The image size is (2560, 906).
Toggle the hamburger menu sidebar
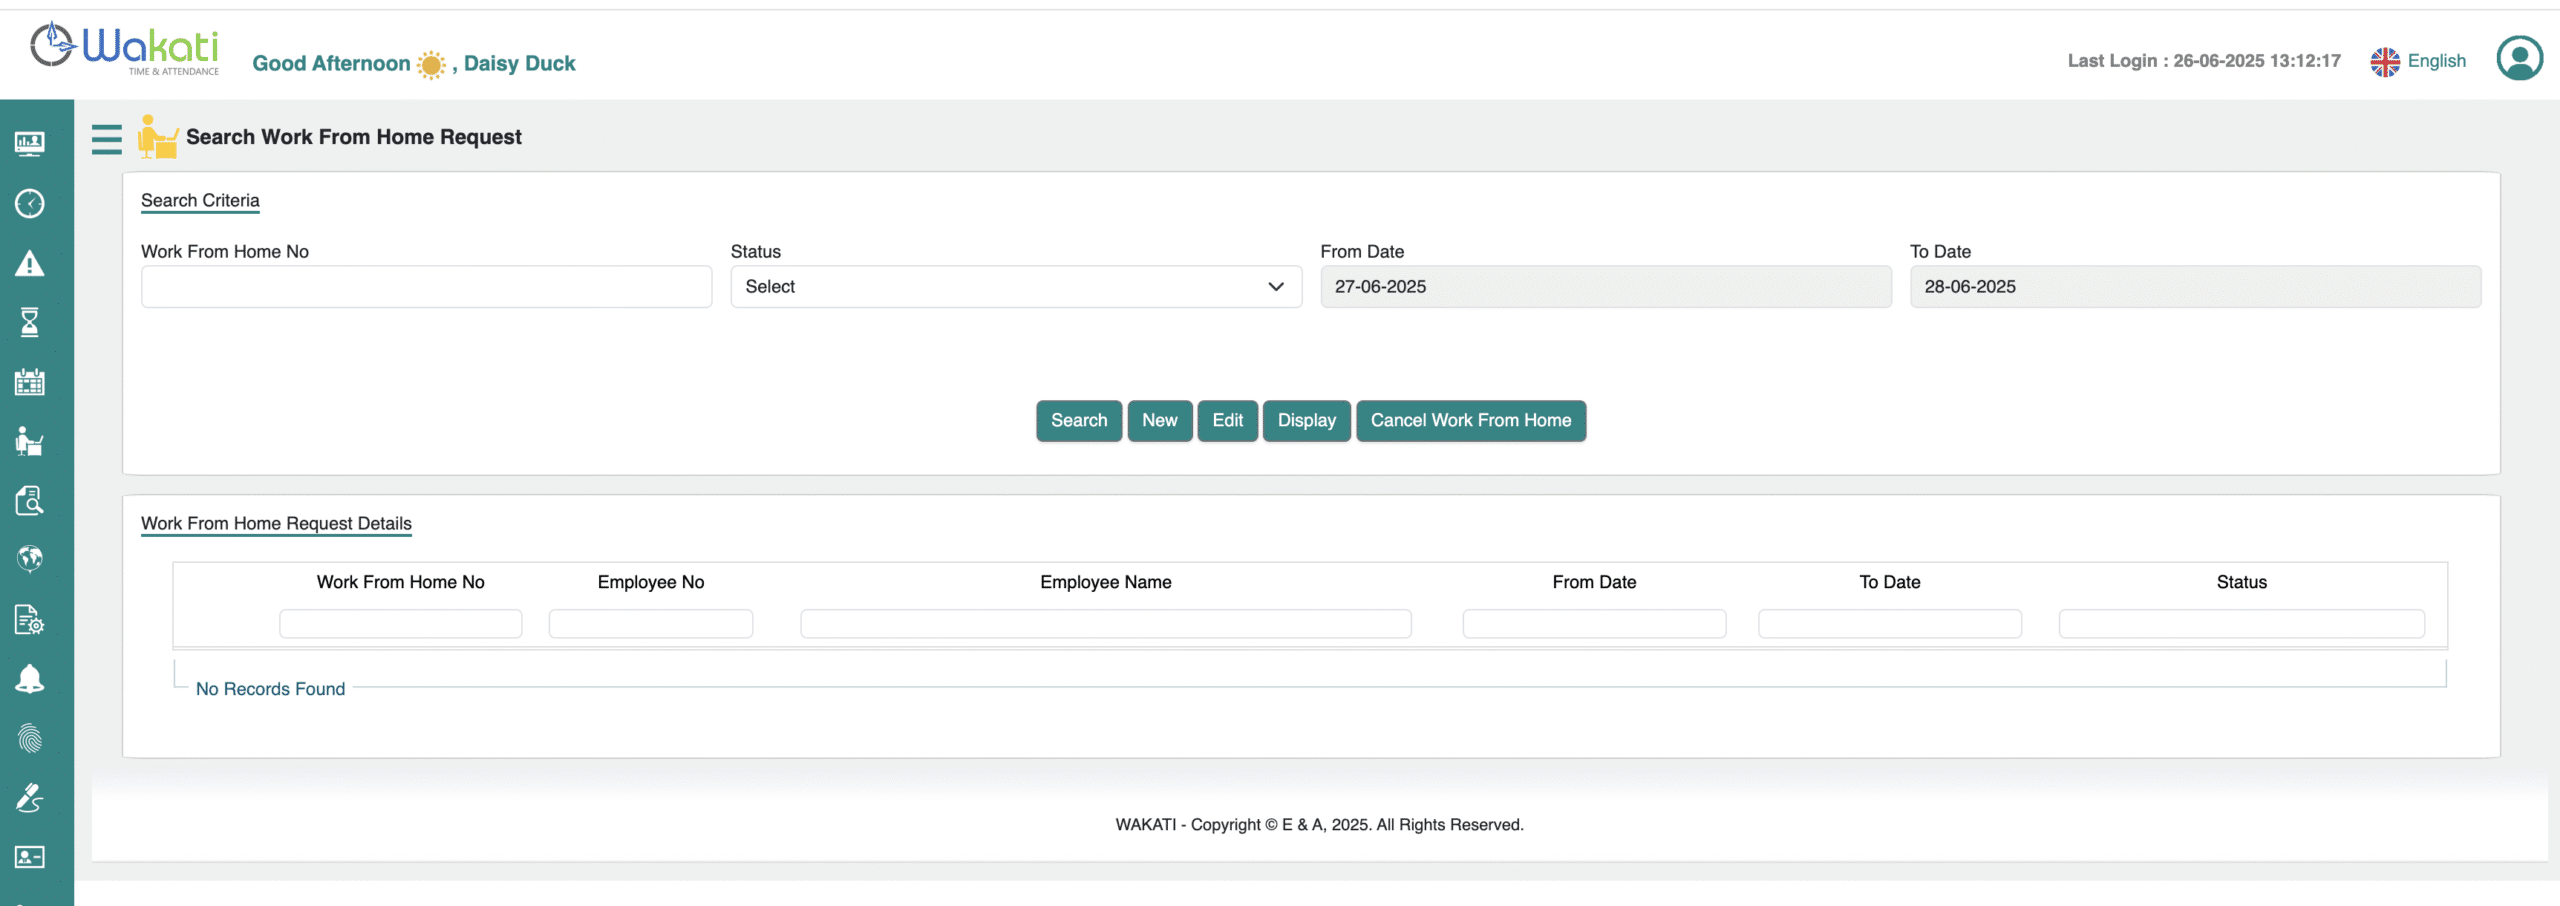coord(106,139)
